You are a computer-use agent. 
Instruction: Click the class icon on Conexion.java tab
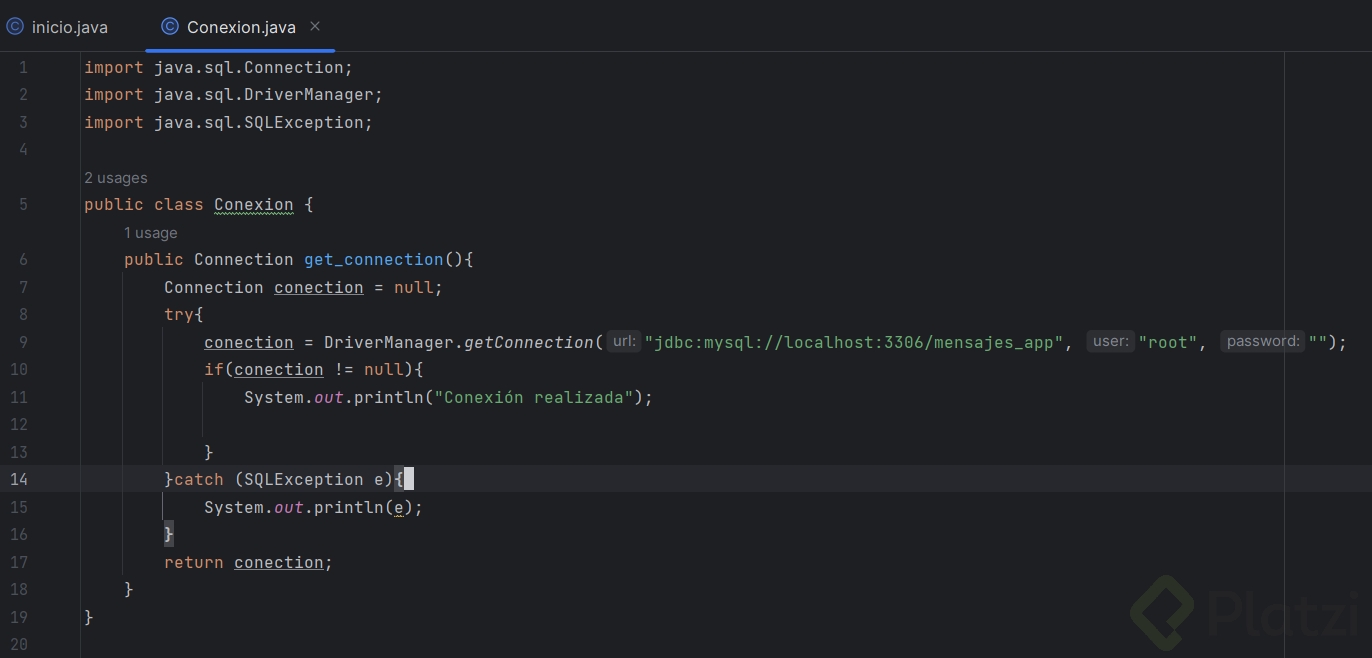(x=170, y=27)
